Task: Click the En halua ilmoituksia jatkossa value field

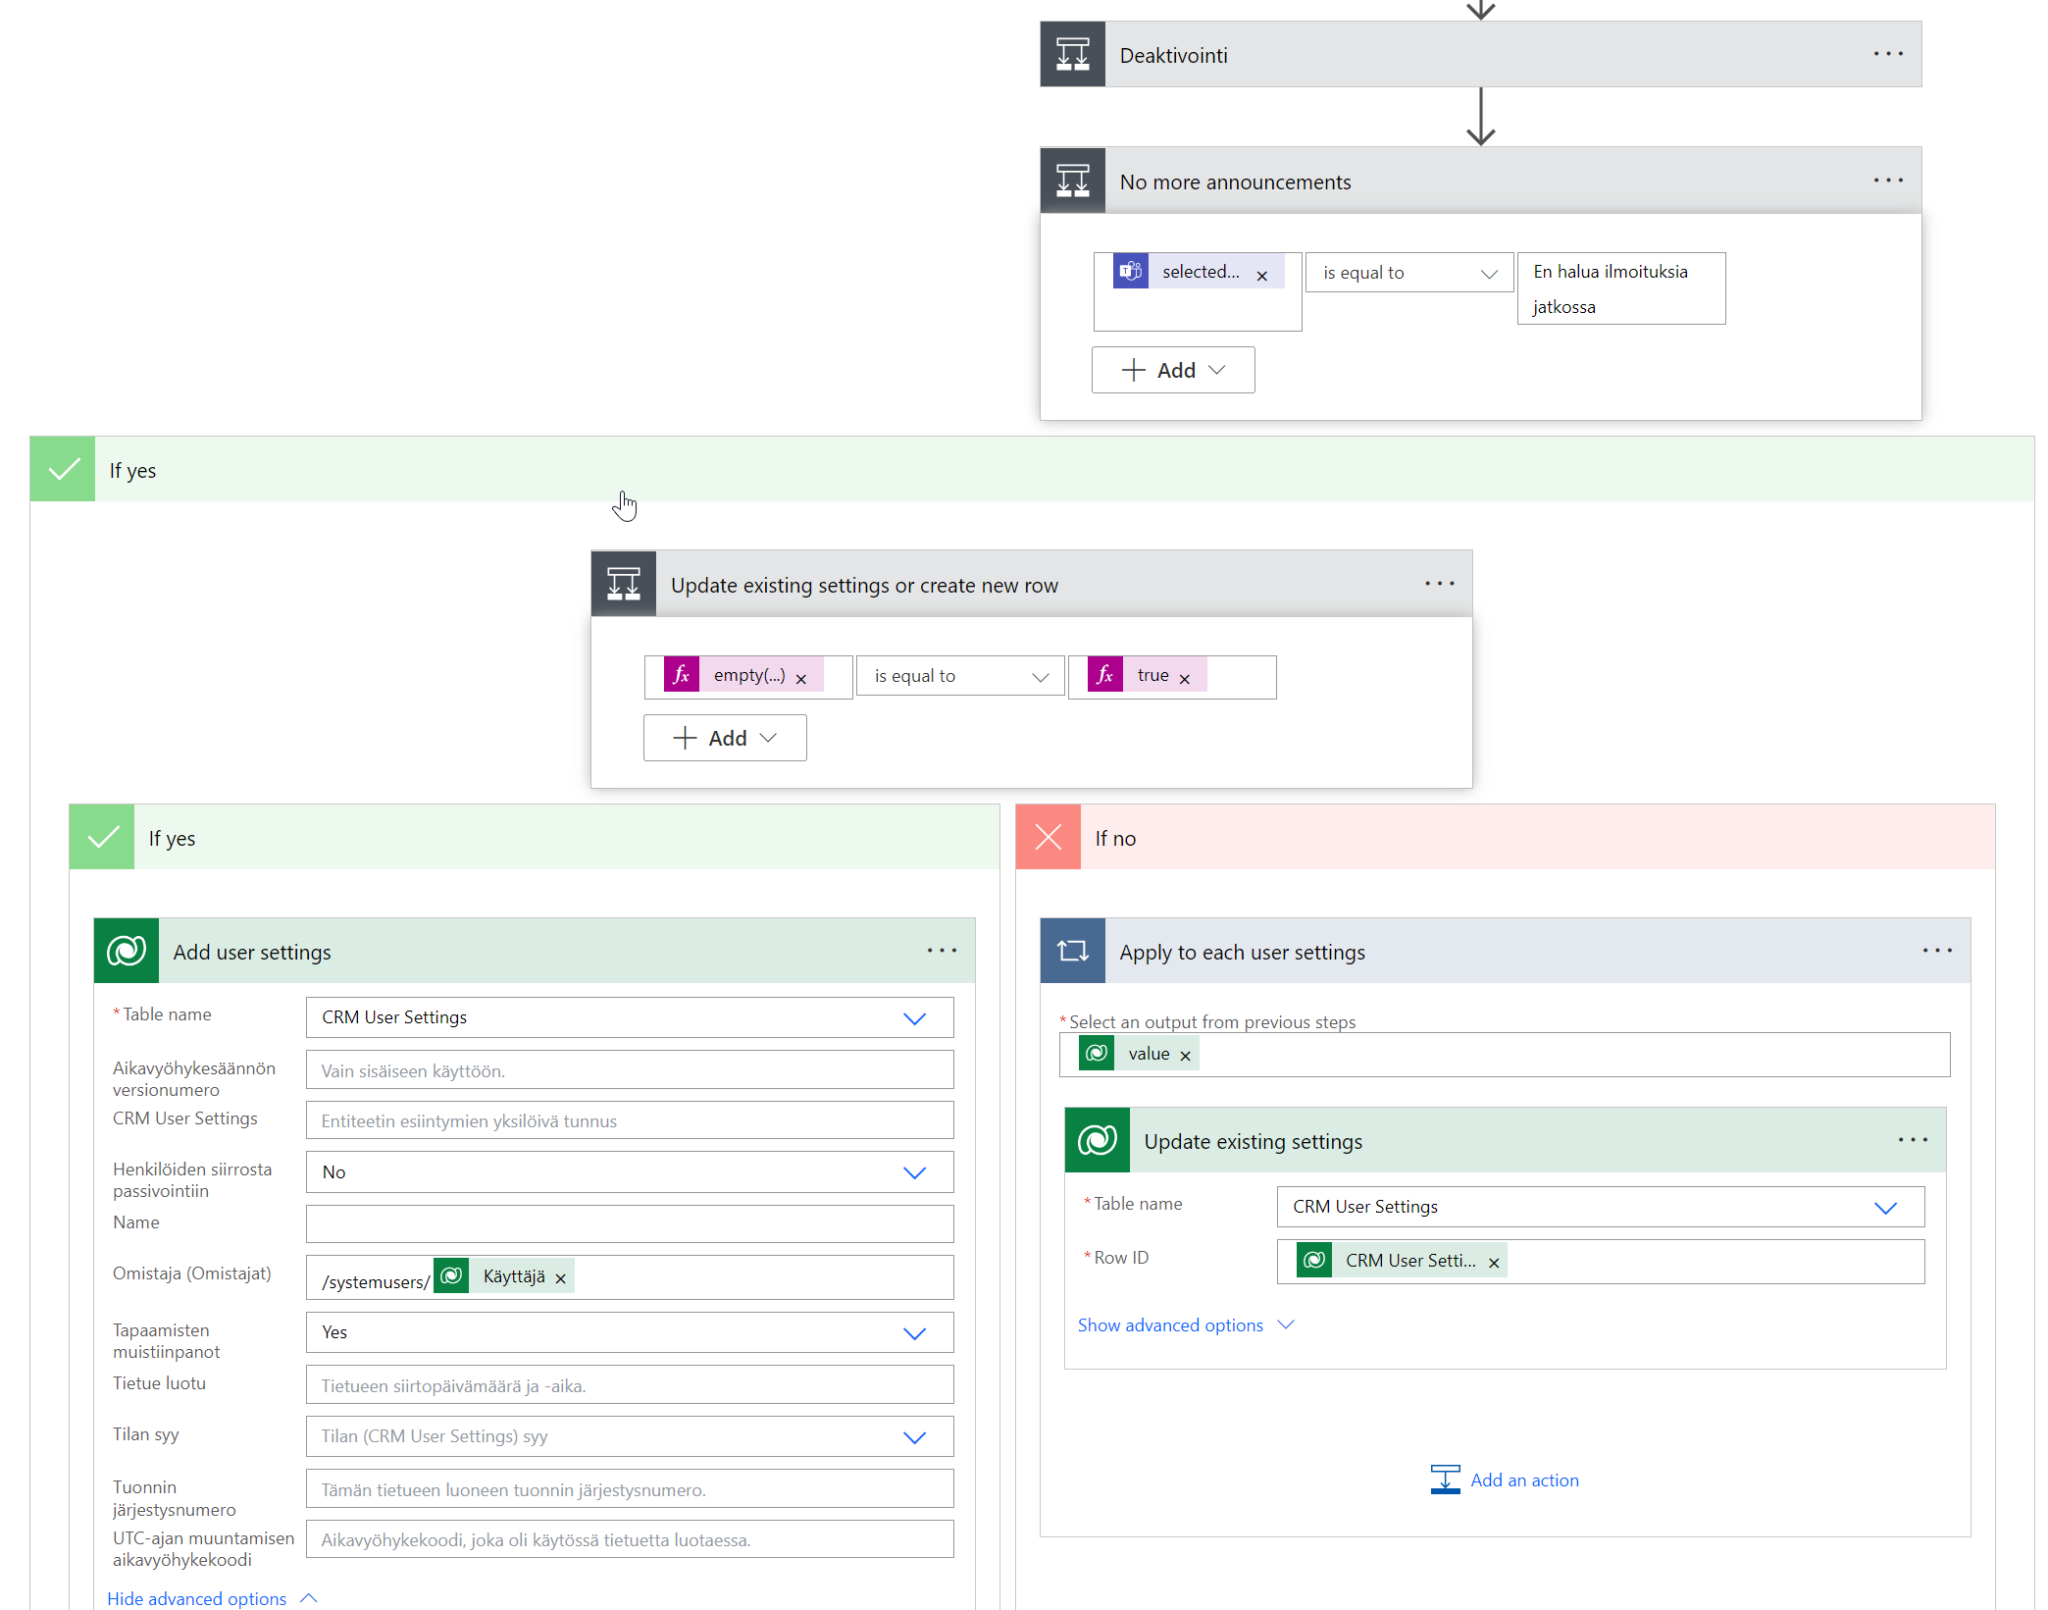Action: tap(1620, 289)
